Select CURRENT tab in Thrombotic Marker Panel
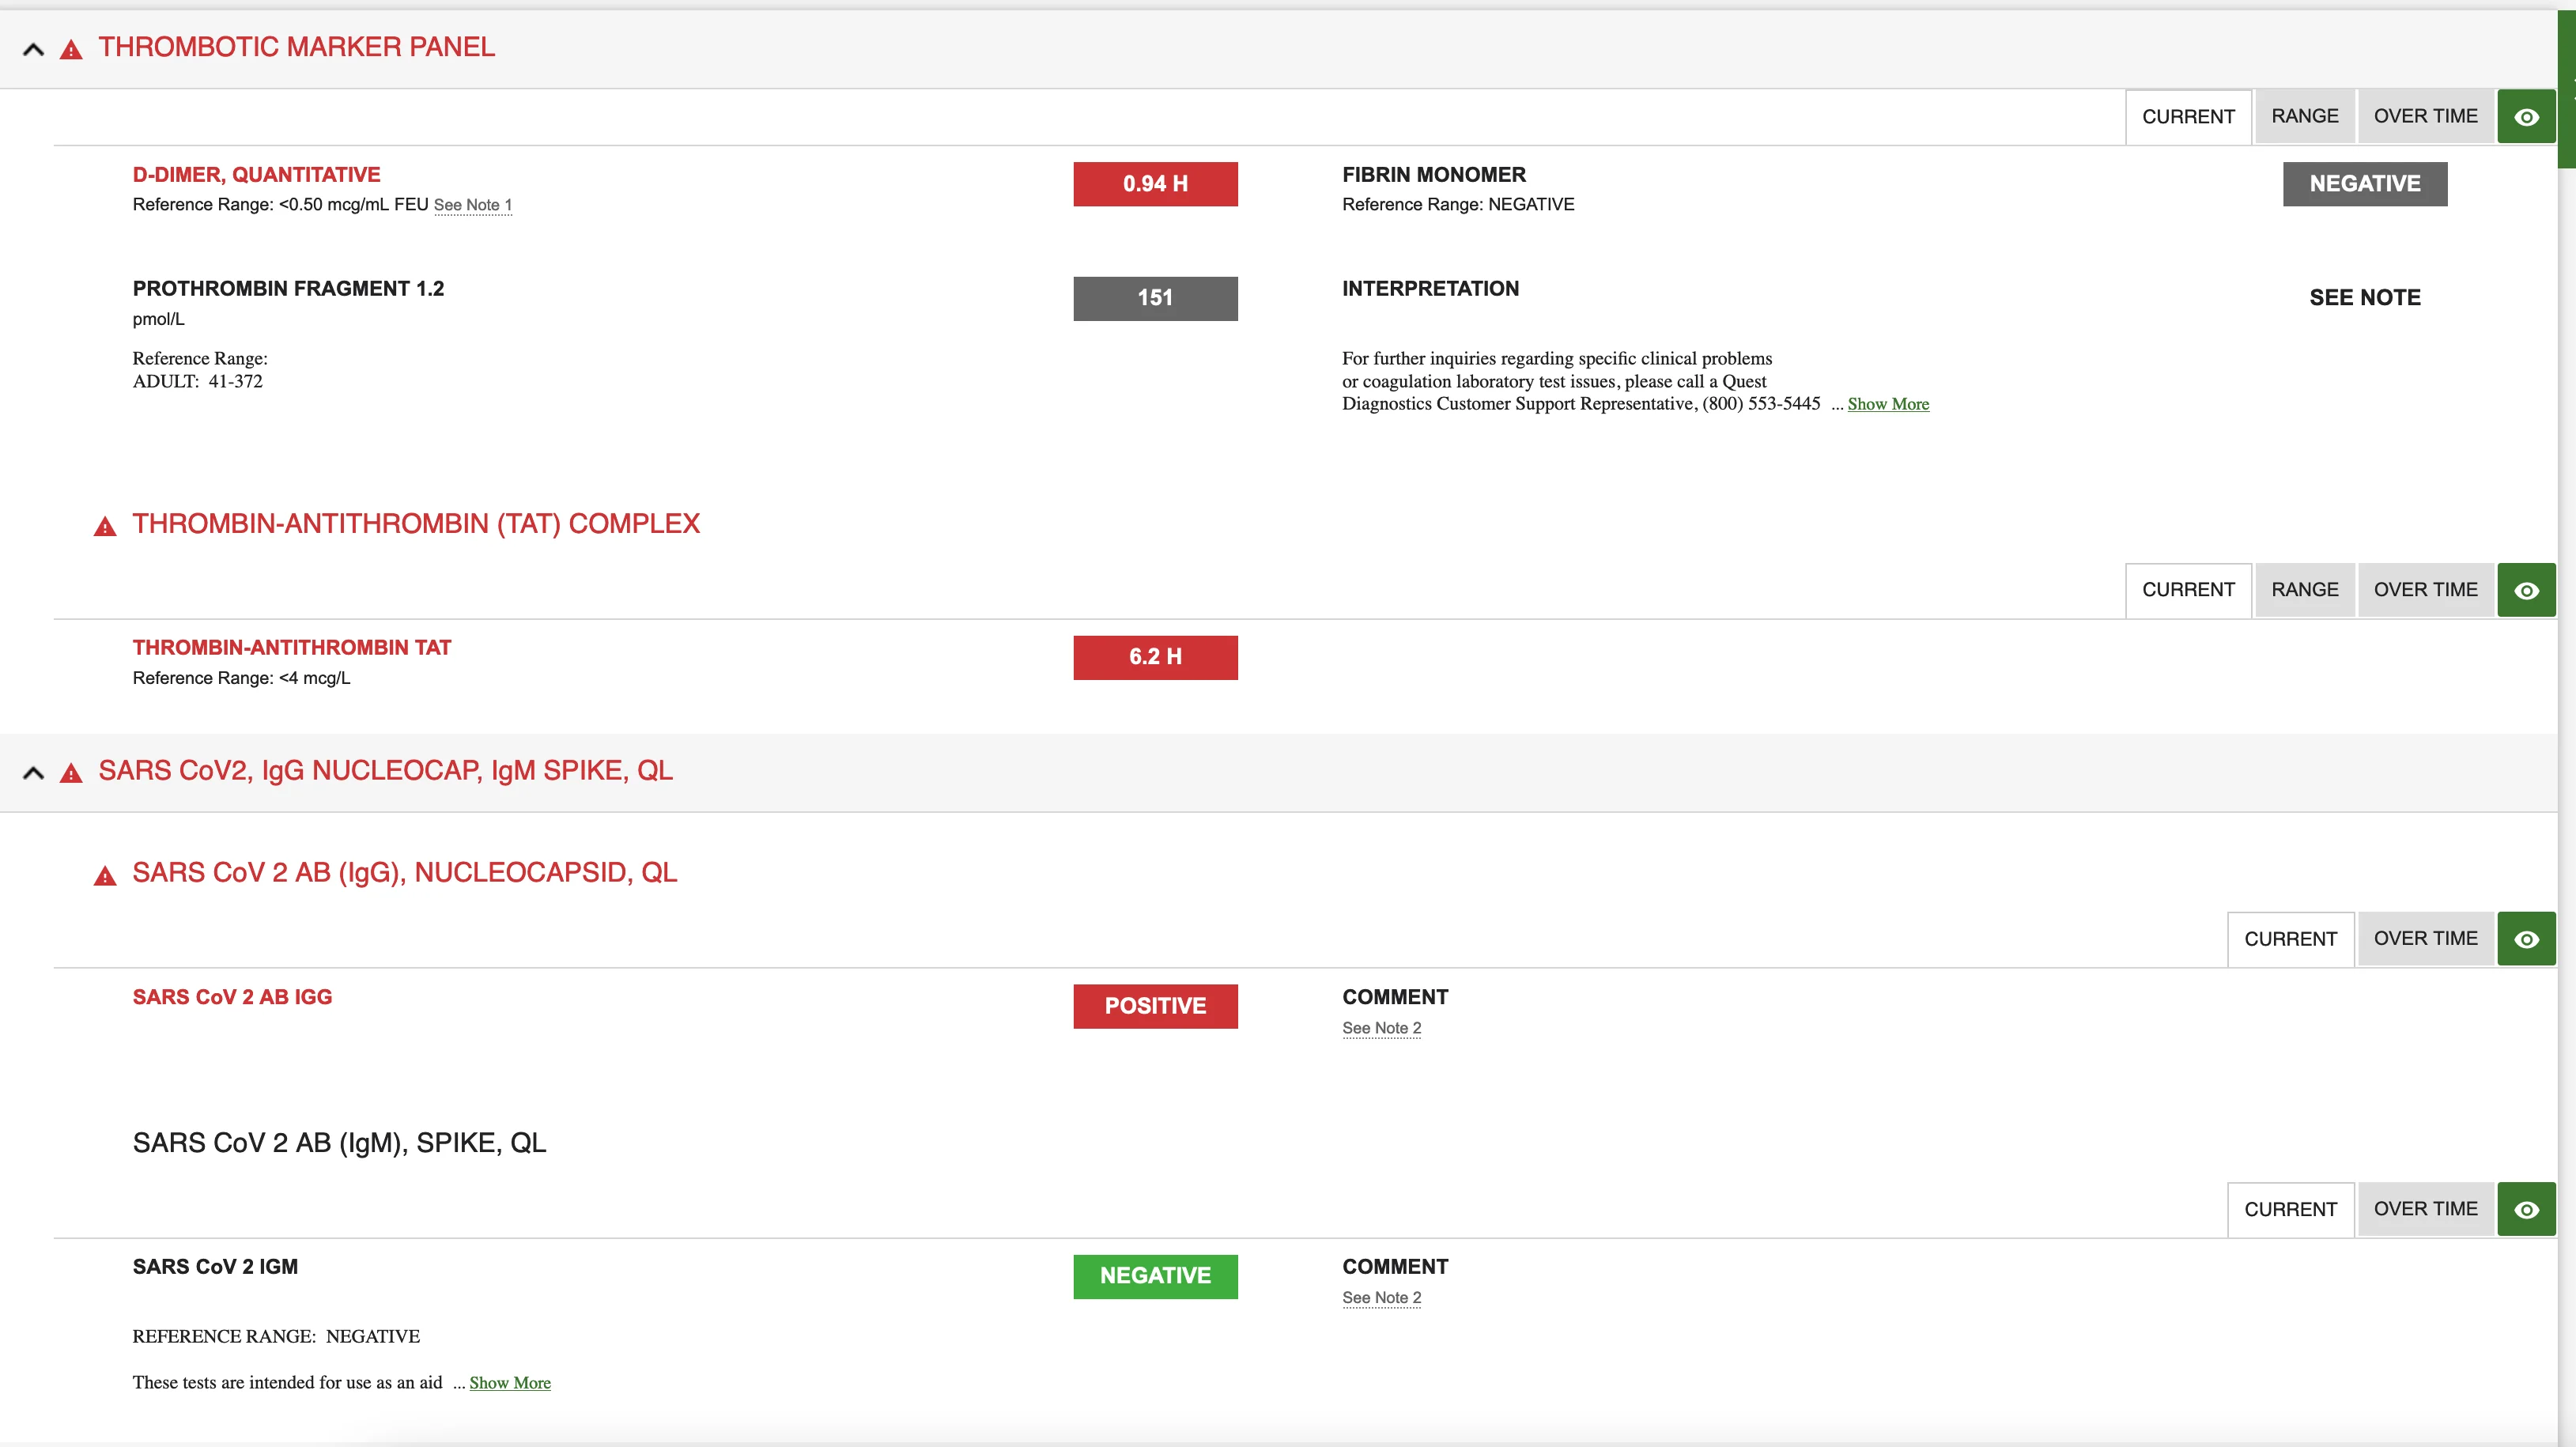2576x1447 pixels. pos(2188,117)
